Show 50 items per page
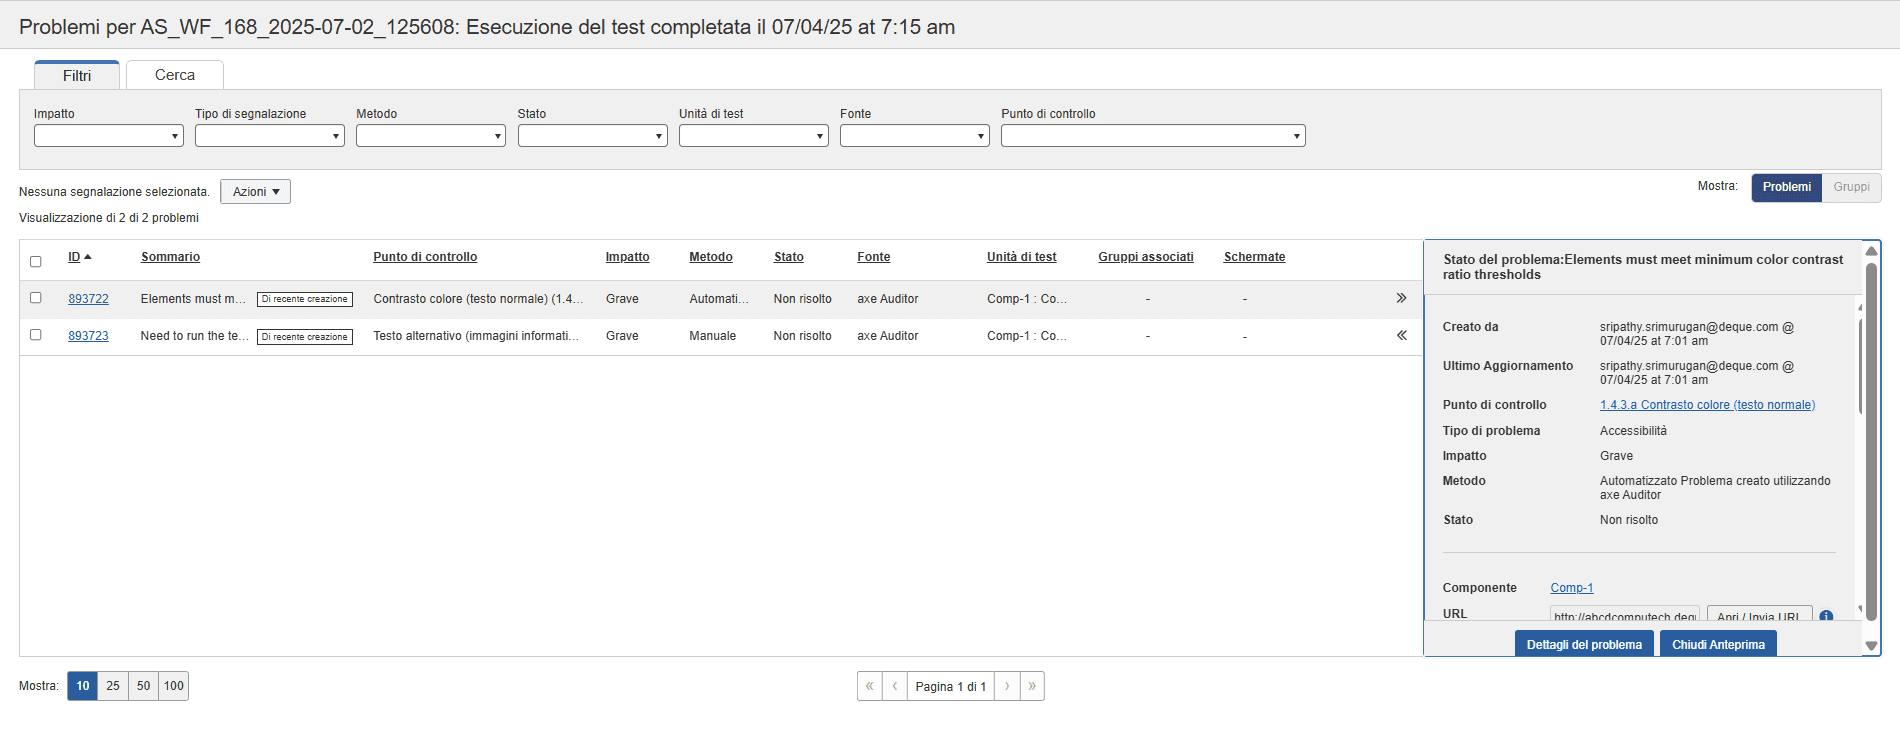Image resolution: width=1900 pixels, height=736 pixels. click(143, 686)
